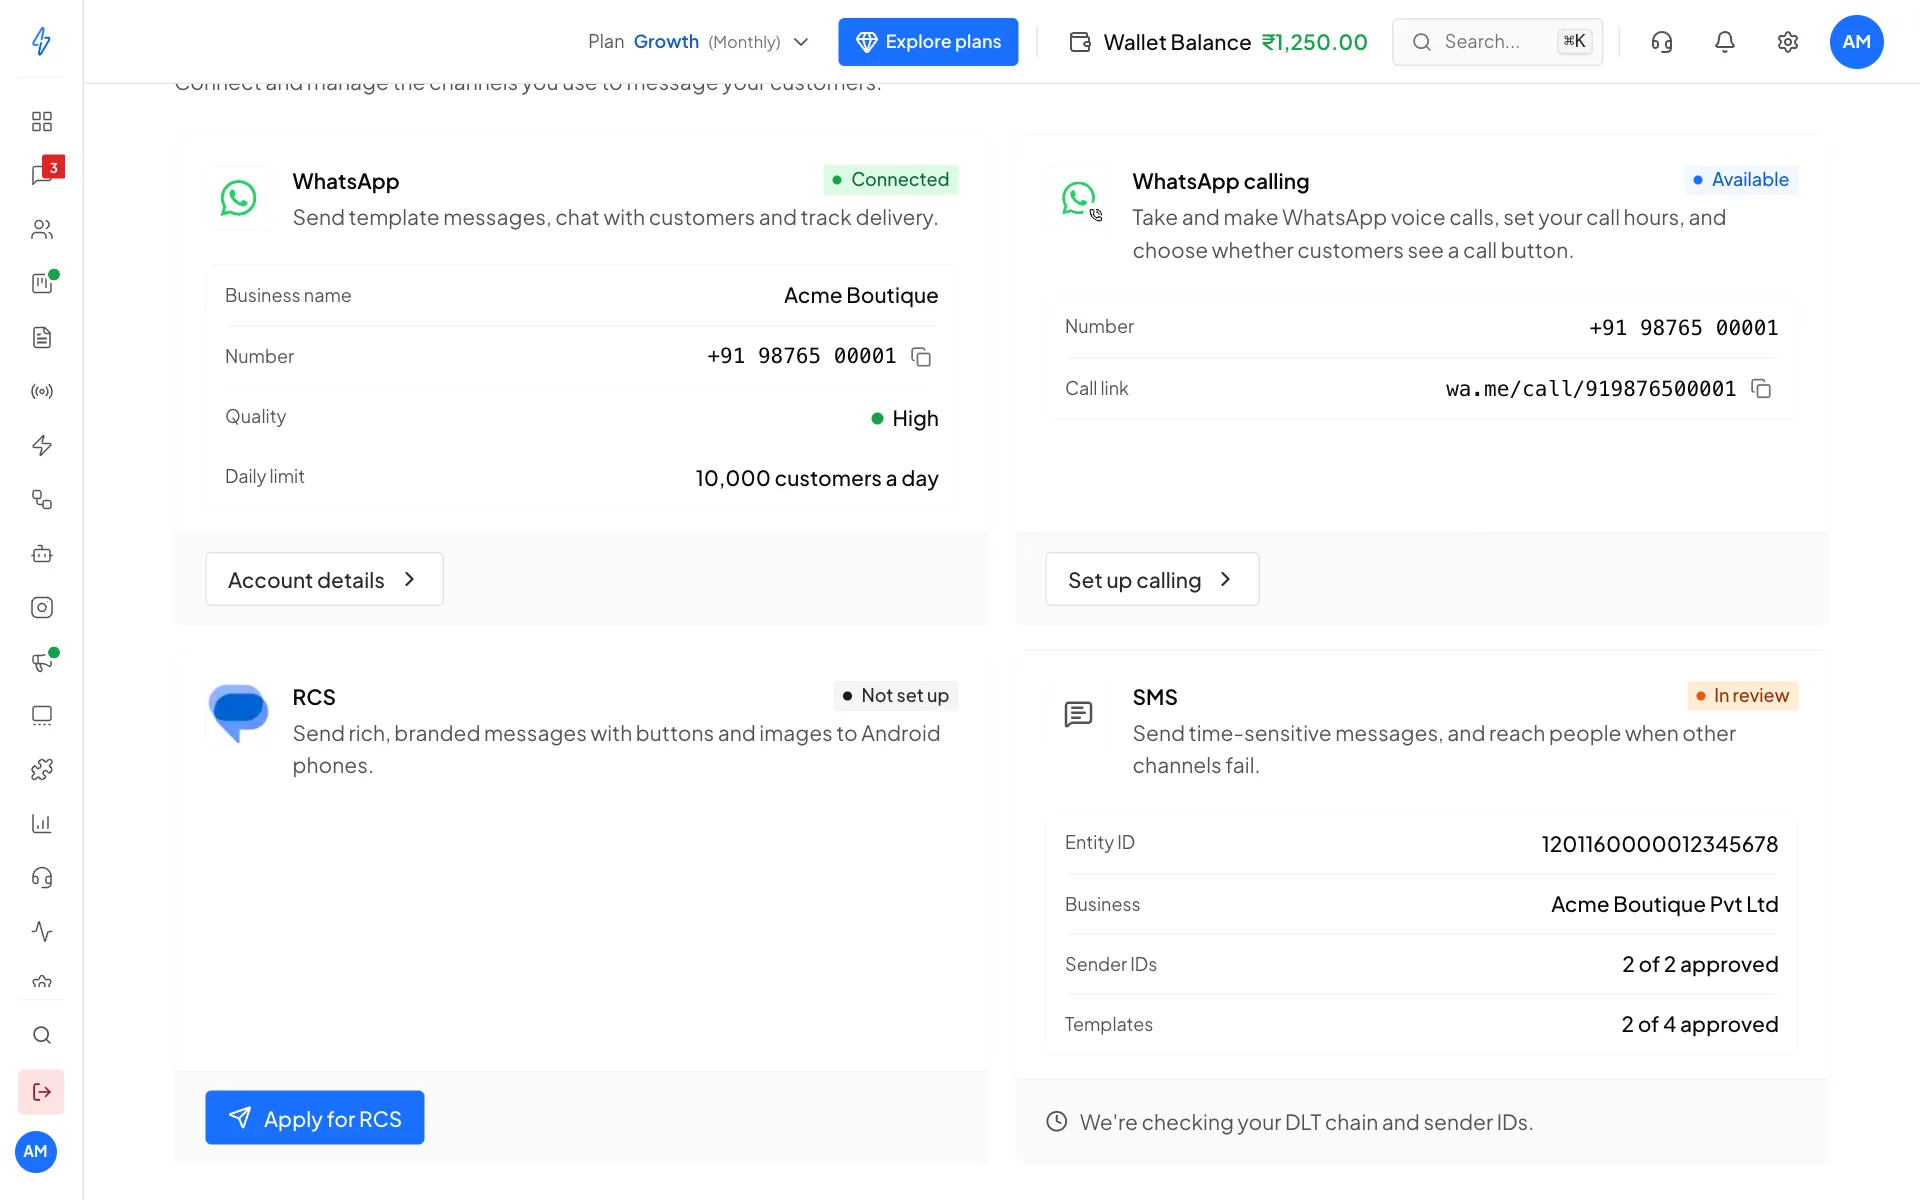Open the puzzle piece integrations icon
Image resolution: width=1920 pixels, height=1200 pixels.
pos(41,769)
